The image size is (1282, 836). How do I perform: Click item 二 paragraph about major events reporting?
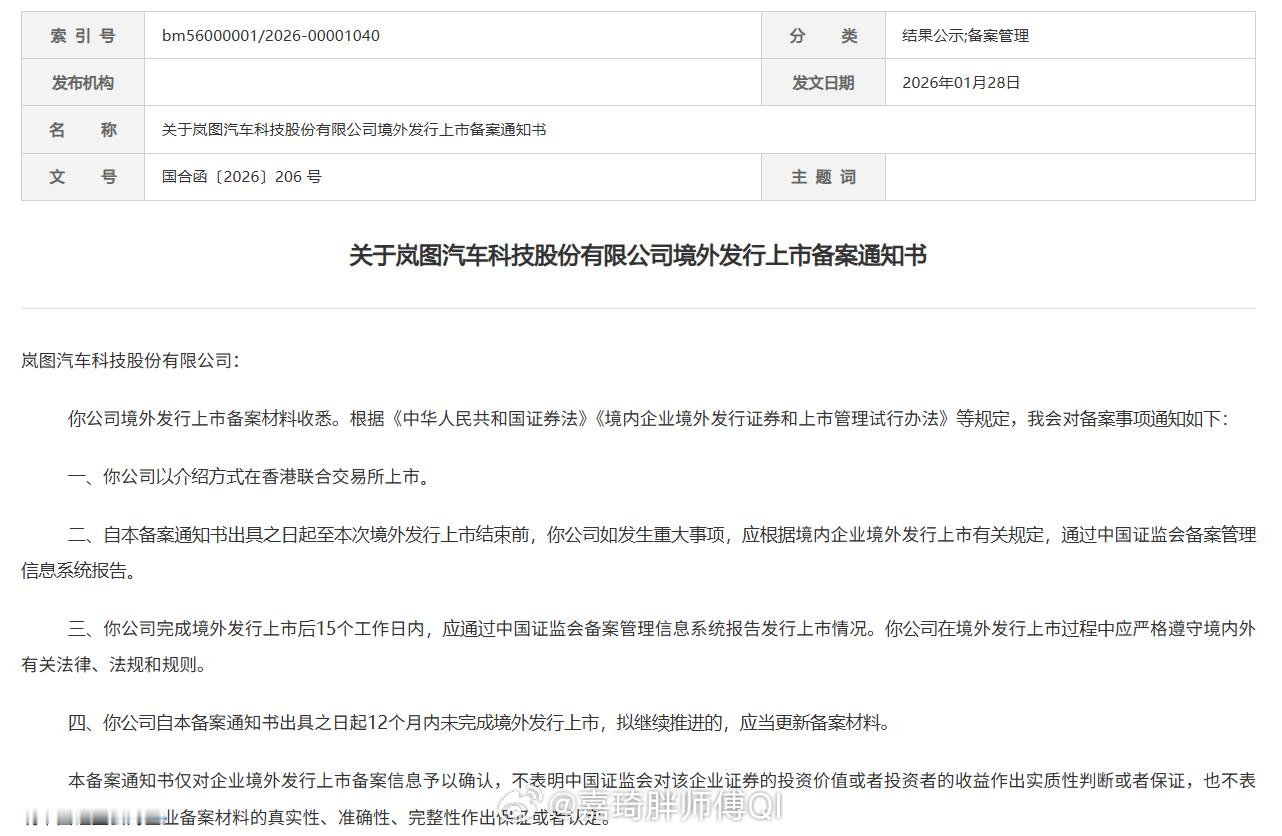point(639,553)
